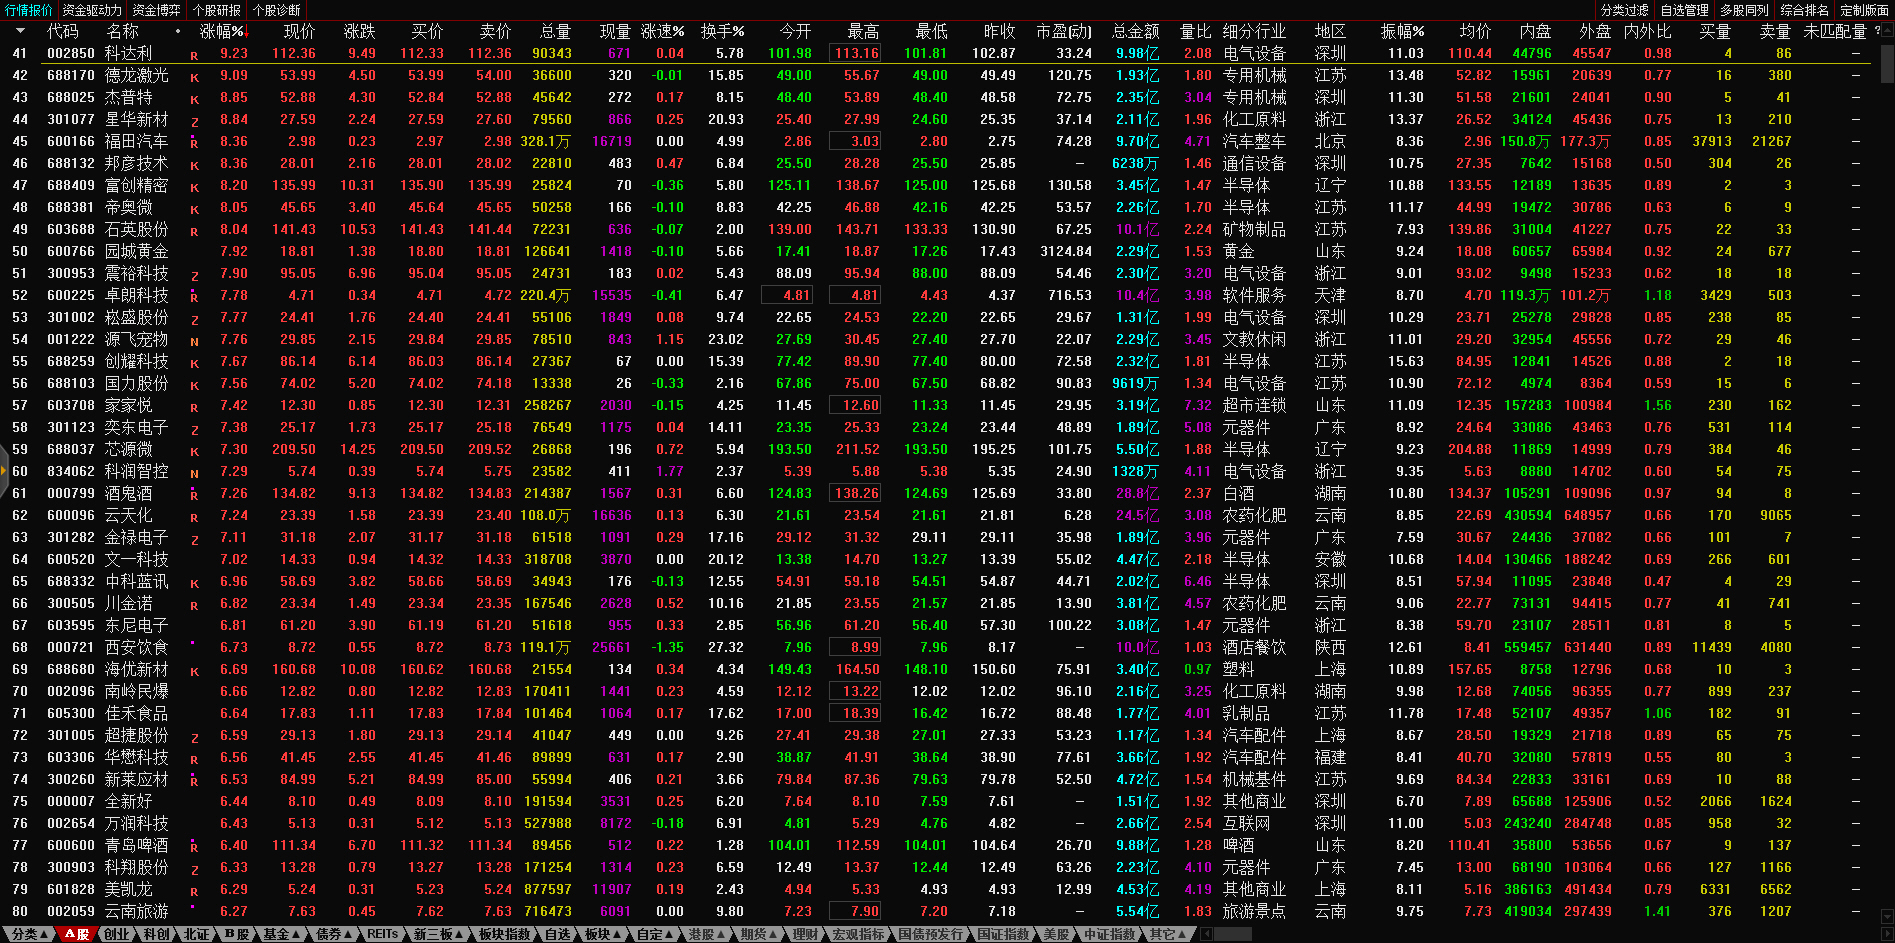
Task: Click the N marker beside 源飞宠物
Action: click(x=194, y=341)
